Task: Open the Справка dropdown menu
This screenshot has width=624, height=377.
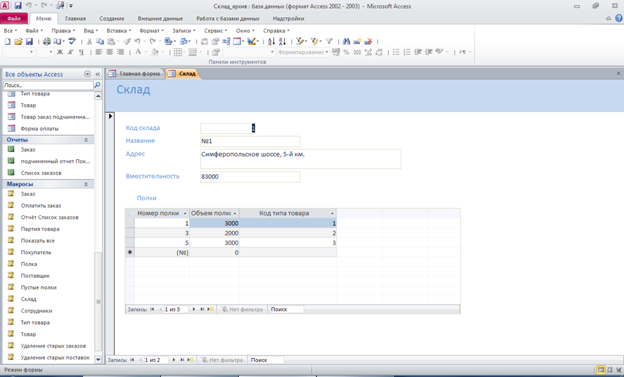Action: click(x=276, y=31)
